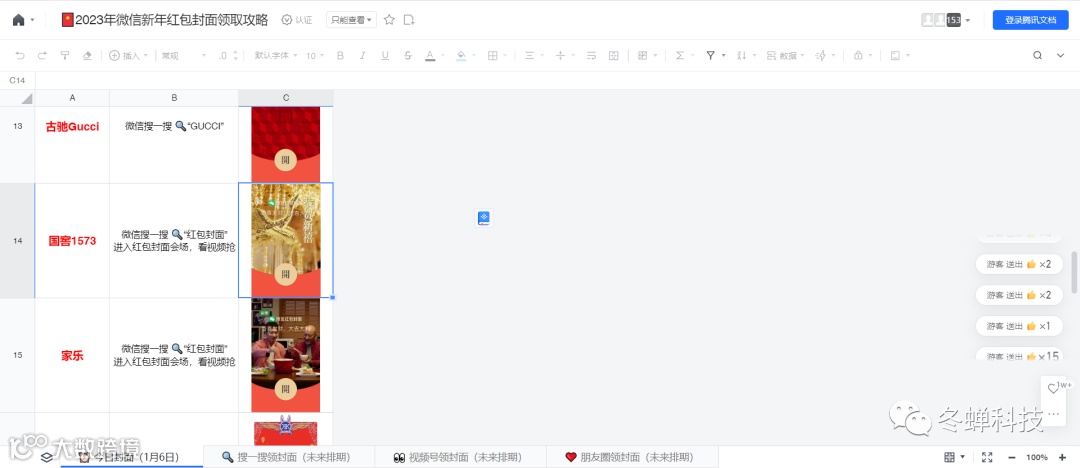This screenshot has width=1080, height=468.
Task: Click the sort icon in toolbar
Action: [741, 56]
